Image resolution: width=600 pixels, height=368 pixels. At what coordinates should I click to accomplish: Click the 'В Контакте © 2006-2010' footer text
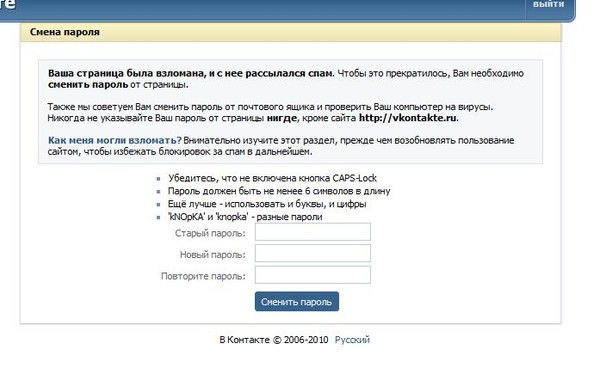[x=274, y=340]
